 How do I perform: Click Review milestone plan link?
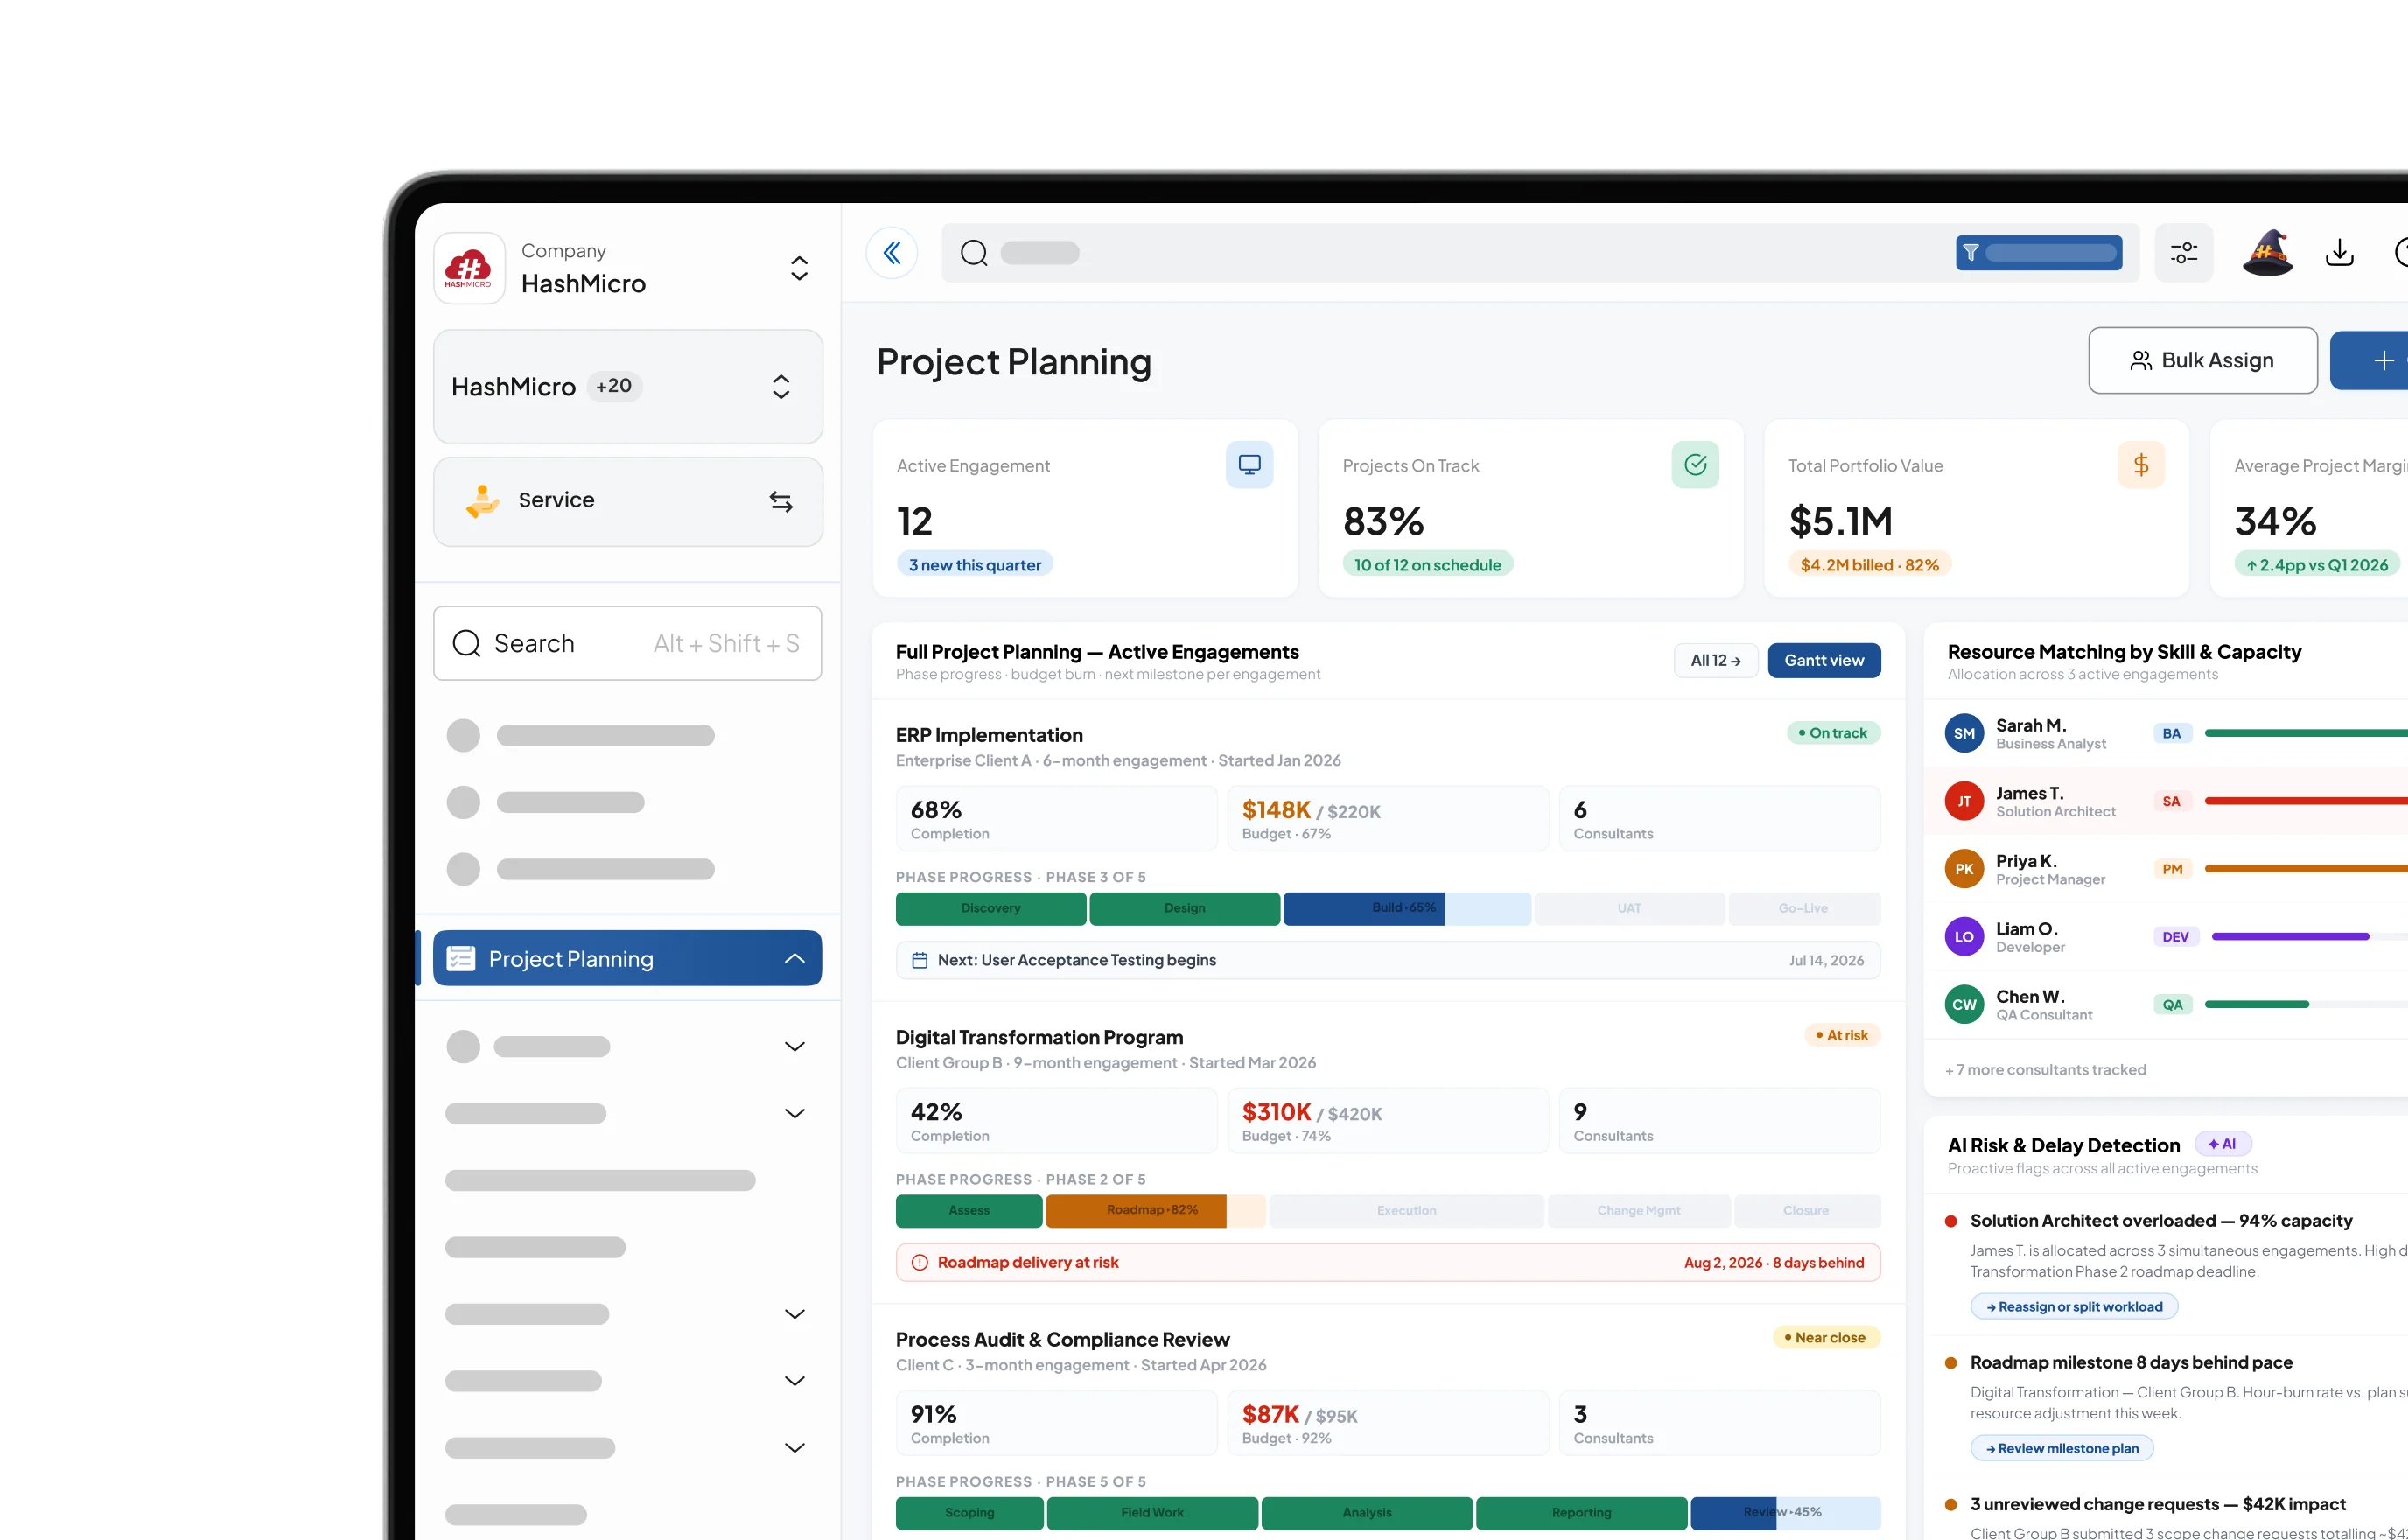tap(2062, 1448)
